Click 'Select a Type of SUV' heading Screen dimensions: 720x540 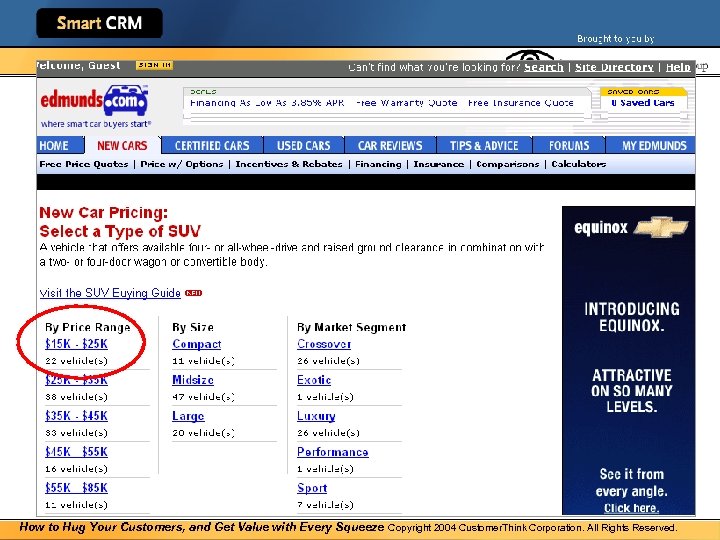(120, 231)
